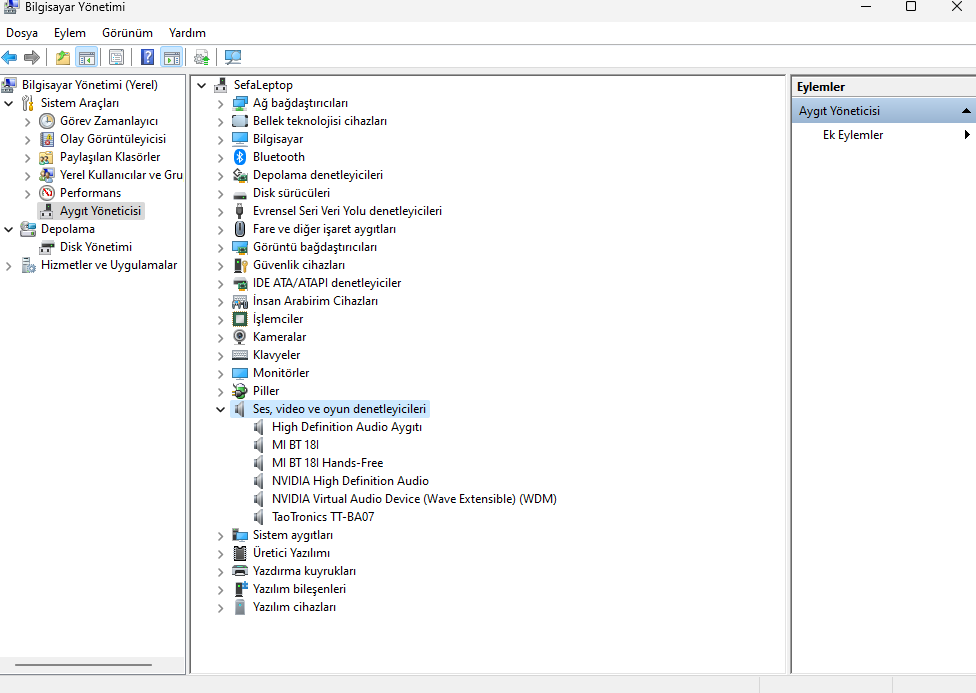Image resolution: width=976 pixels, height=693 pixels.
Task: Click the Yazdırma kuyrukları printer icon
Action: [240, 571]
